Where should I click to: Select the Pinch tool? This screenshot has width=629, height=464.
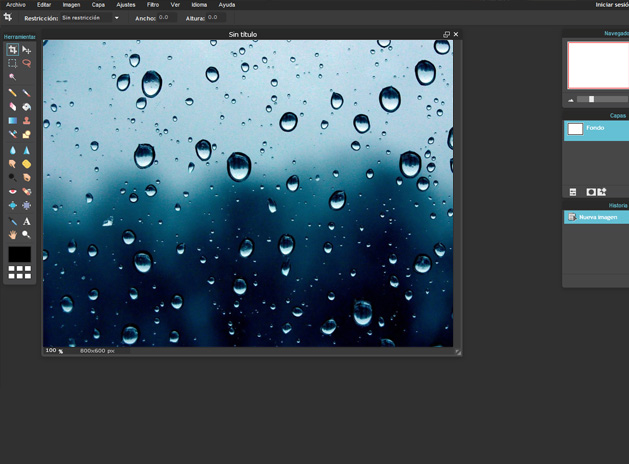pos(26,205)
